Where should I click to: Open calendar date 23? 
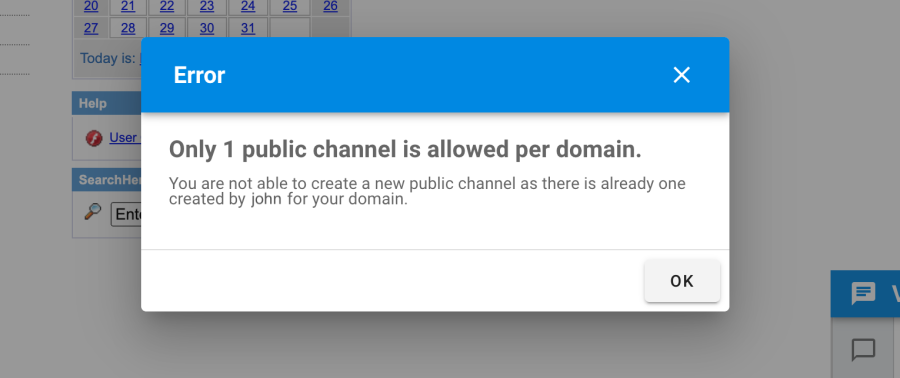tap(207, 6)
